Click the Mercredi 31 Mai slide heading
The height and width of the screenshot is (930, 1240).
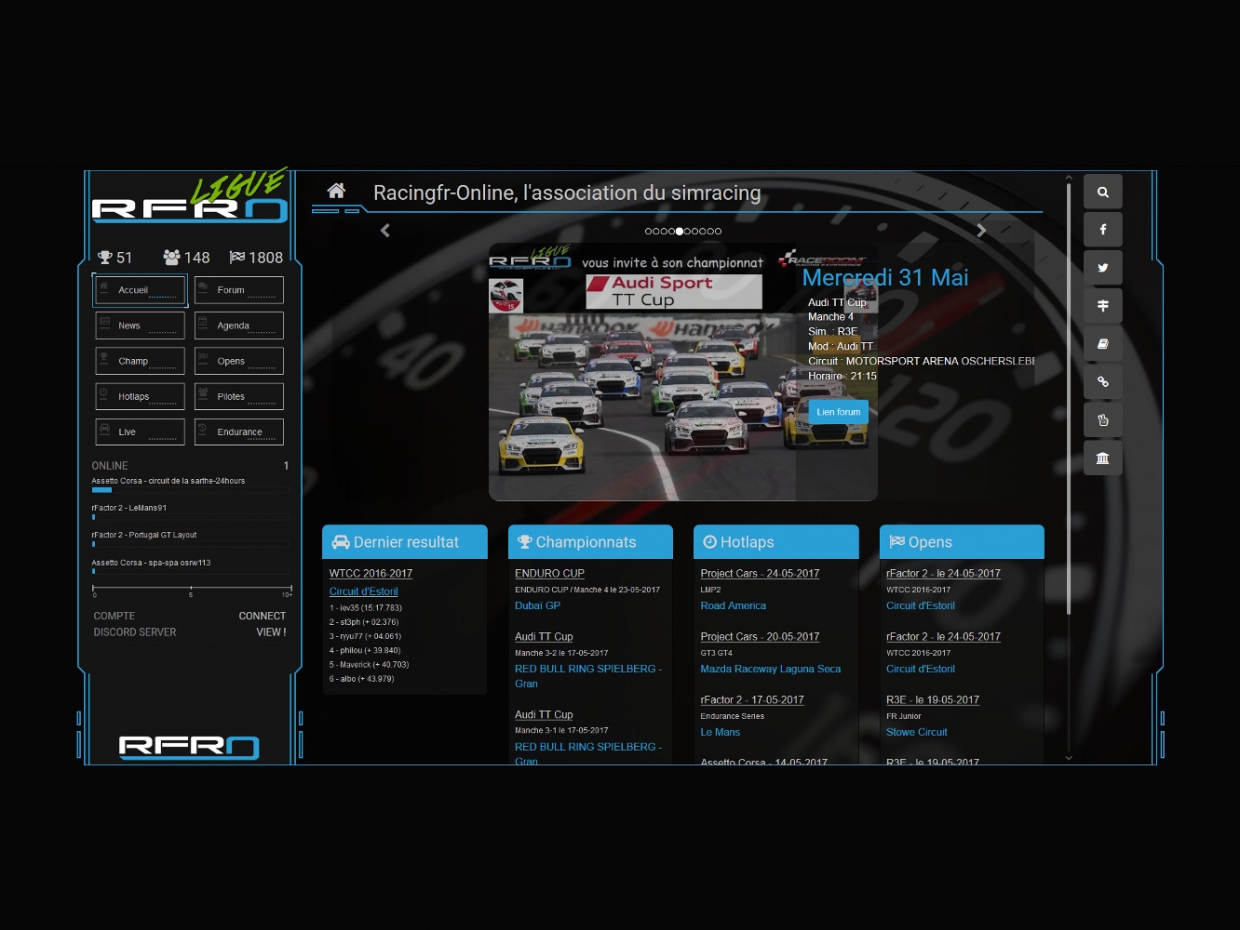click(885, 278)
